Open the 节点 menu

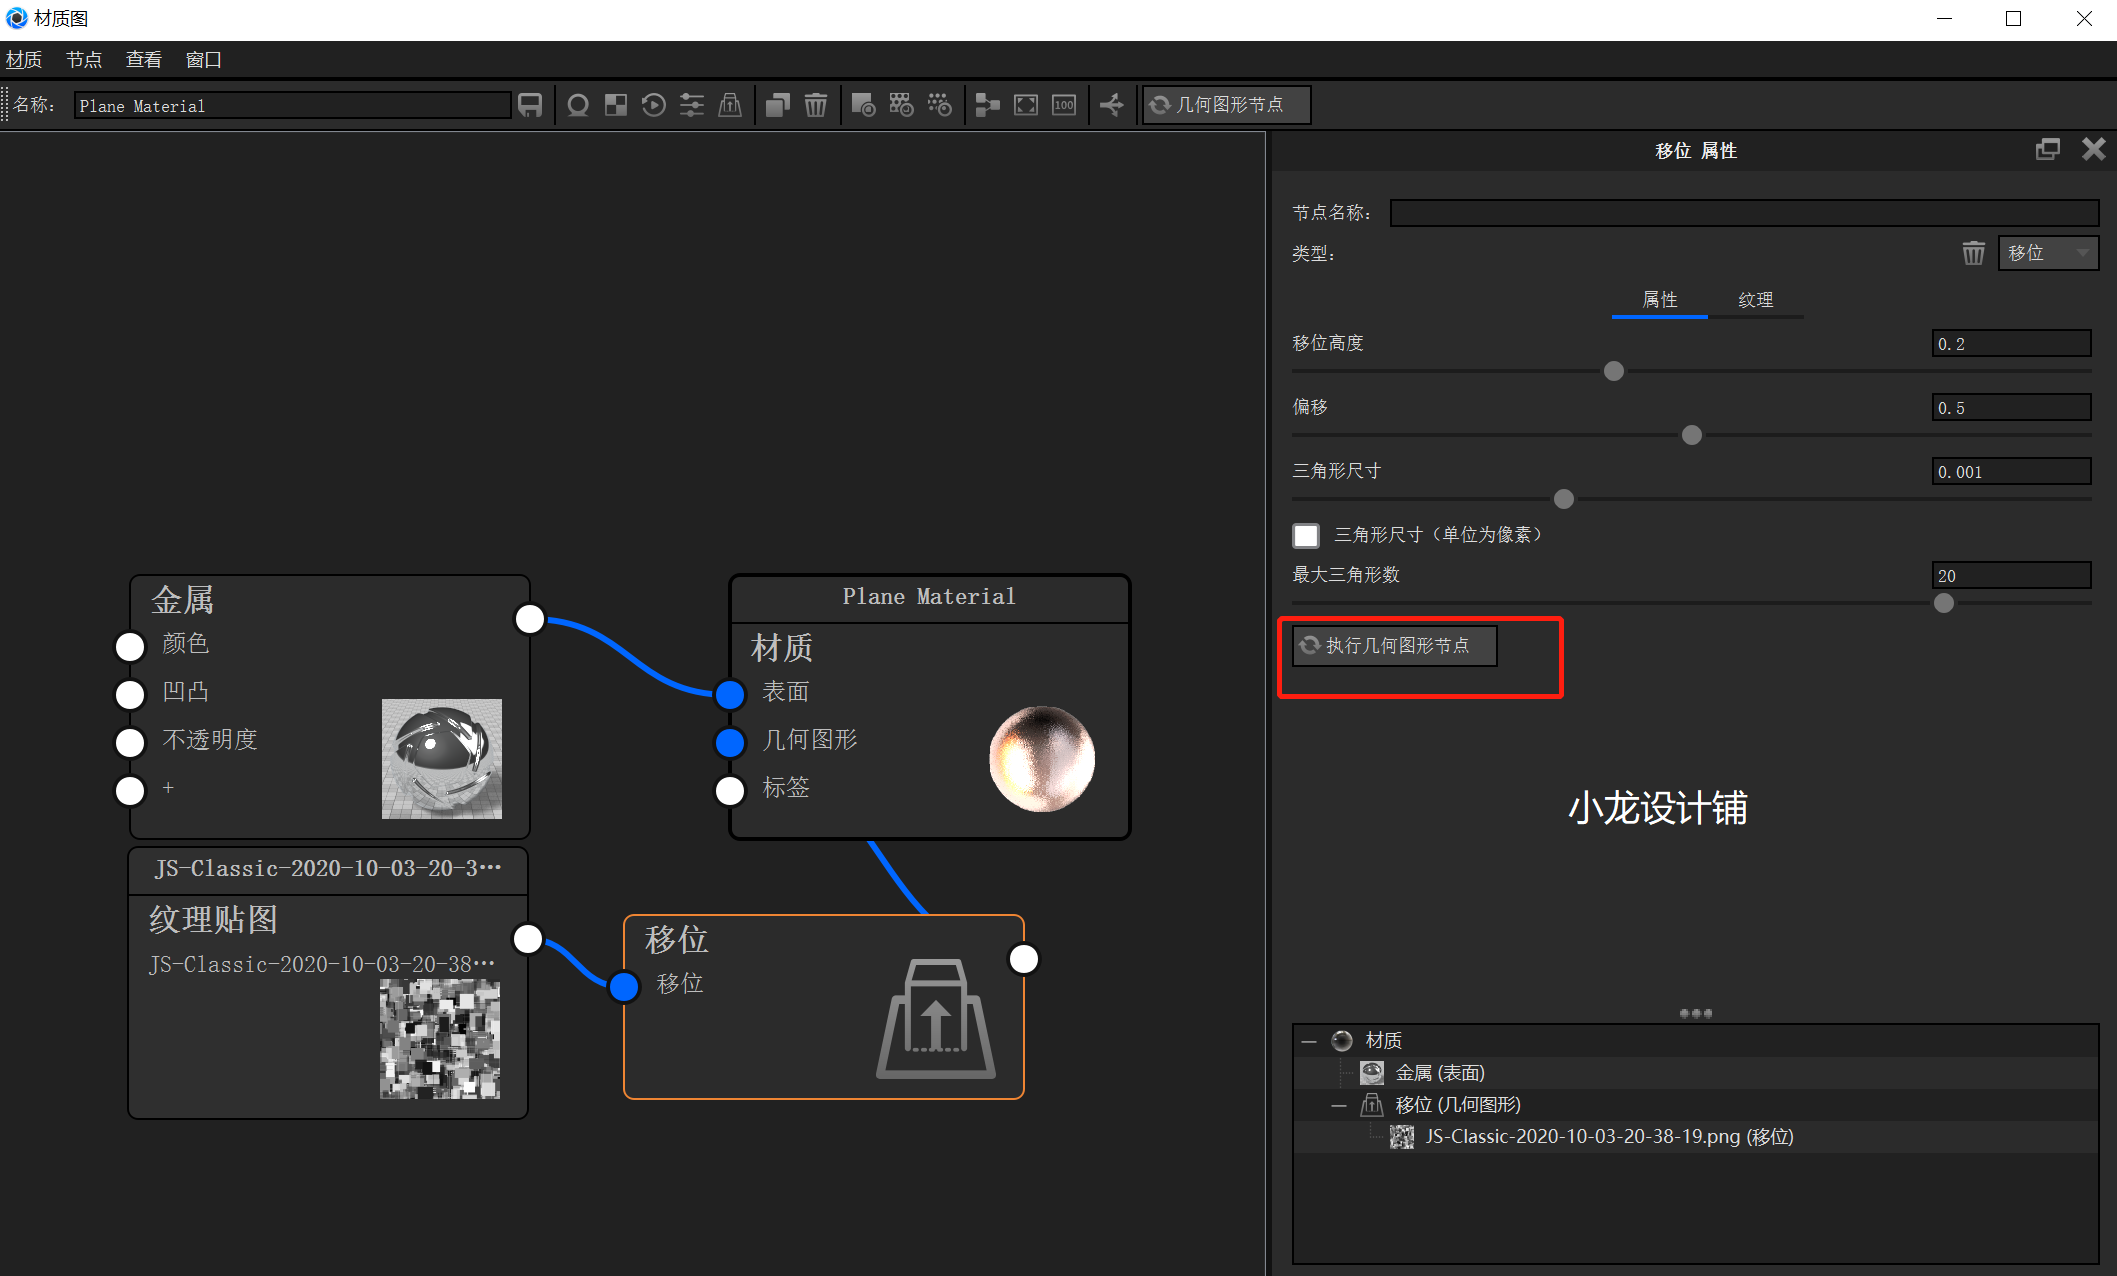tap(84, 59)
